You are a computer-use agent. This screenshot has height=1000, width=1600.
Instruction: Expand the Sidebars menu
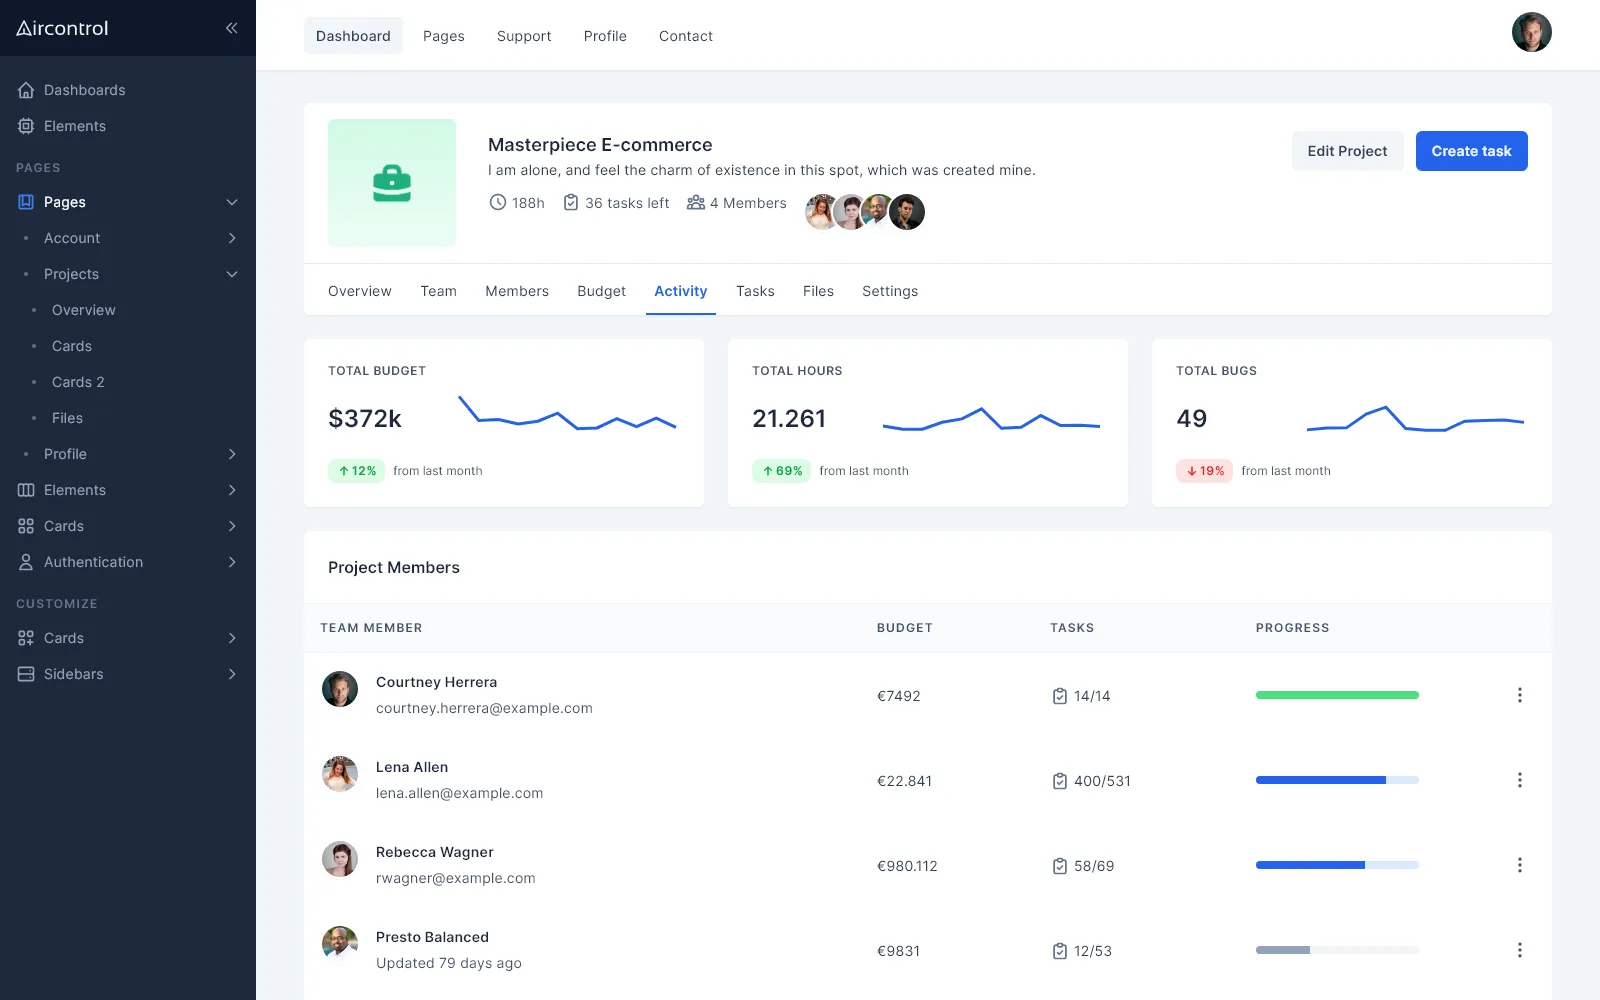(x=232, y=674)
